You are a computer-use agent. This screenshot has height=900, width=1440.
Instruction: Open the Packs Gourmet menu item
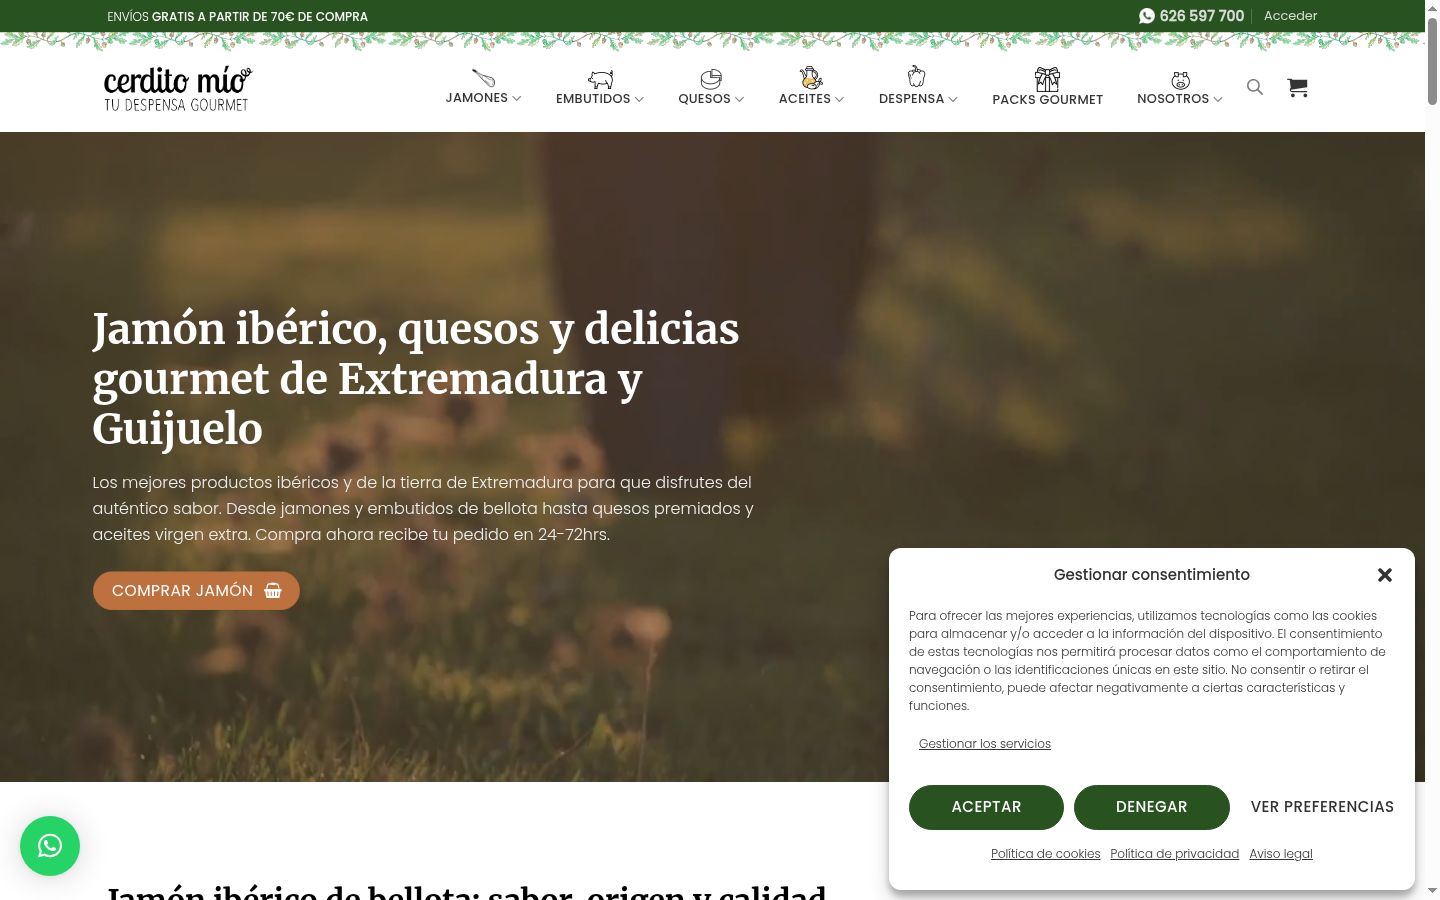1048,100
